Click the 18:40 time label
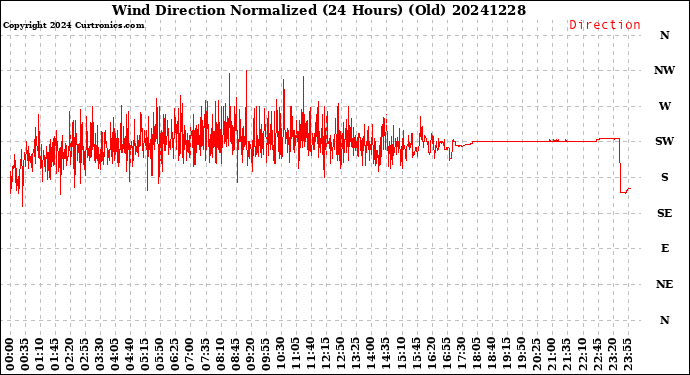690x375 pixels. 491,354
